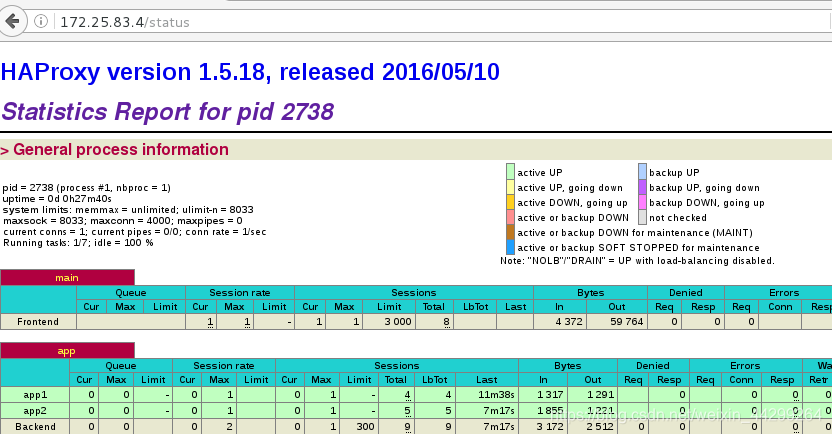Click the SOFT STOPPED for maintenance blue swatch
832x434 pixels.
(x=510, y=247)
